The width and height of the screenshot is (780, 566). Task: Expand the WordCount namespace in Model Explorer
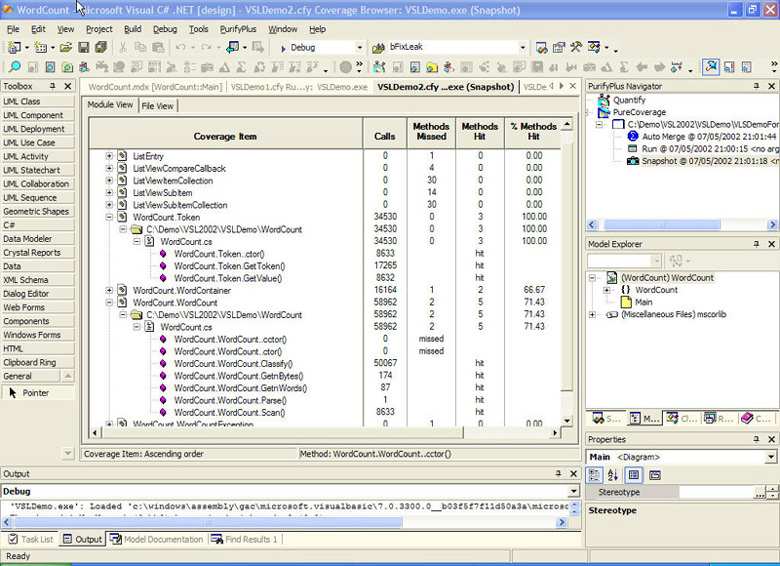click(x=606, y=290)
